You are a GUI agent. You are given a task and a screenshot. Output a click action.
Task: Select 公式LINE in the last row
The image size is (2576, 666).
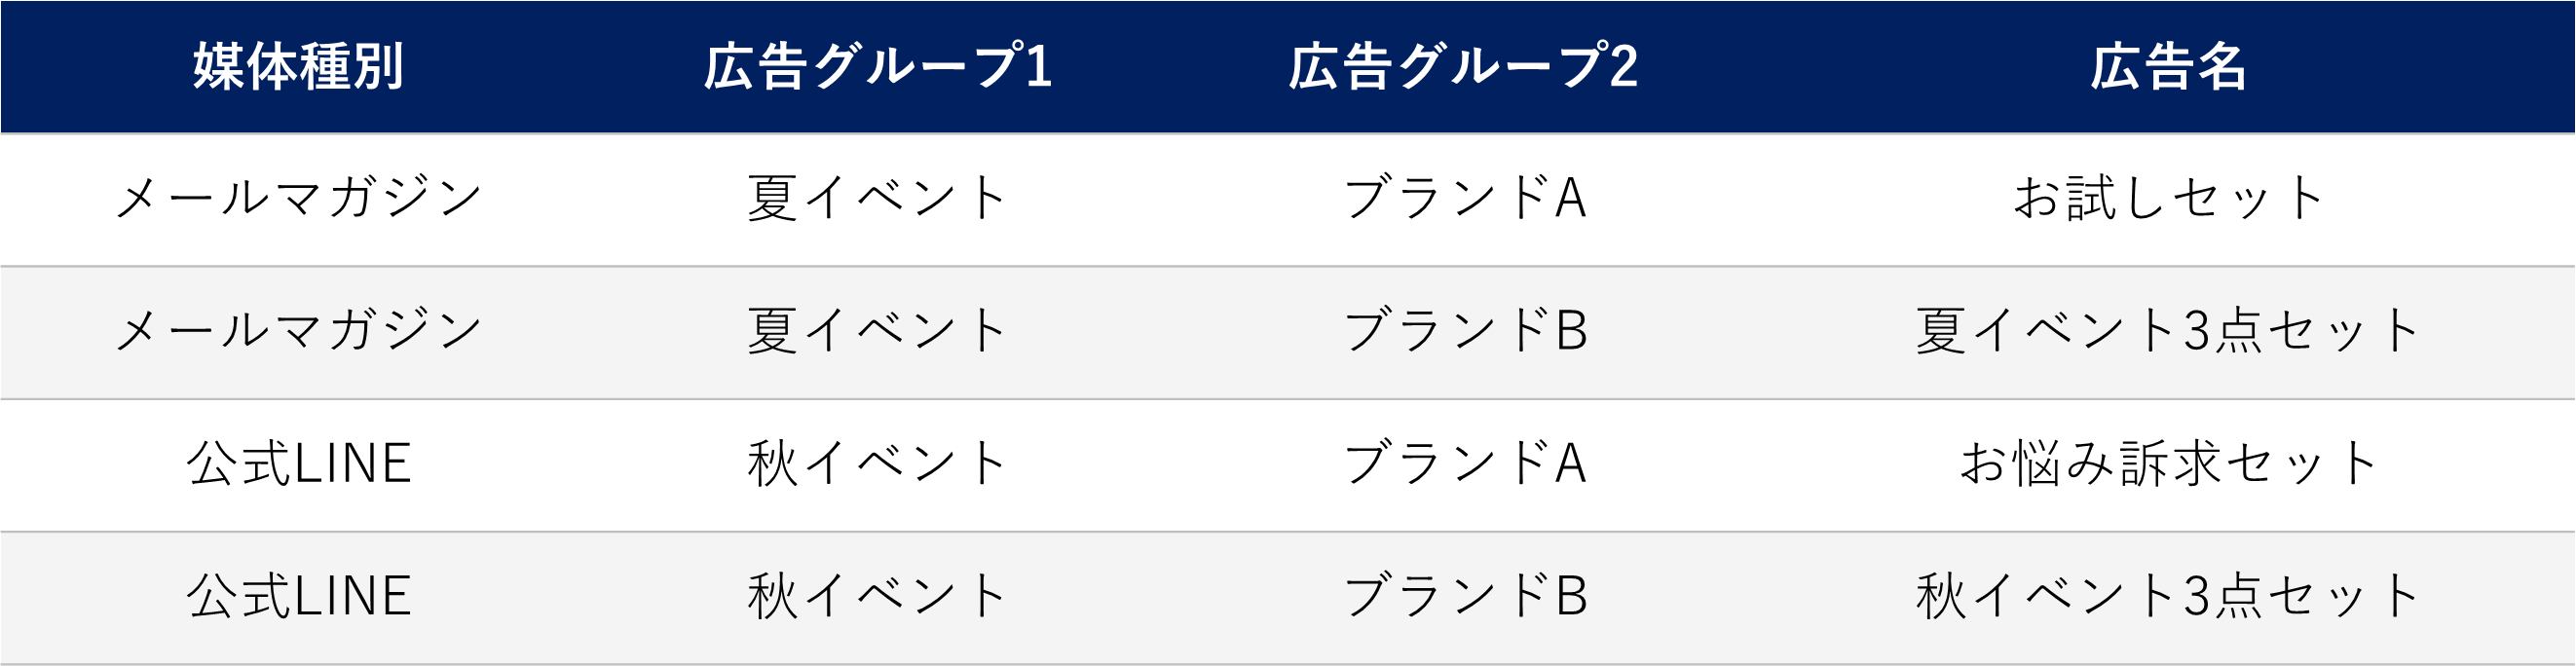click(298, 596)
